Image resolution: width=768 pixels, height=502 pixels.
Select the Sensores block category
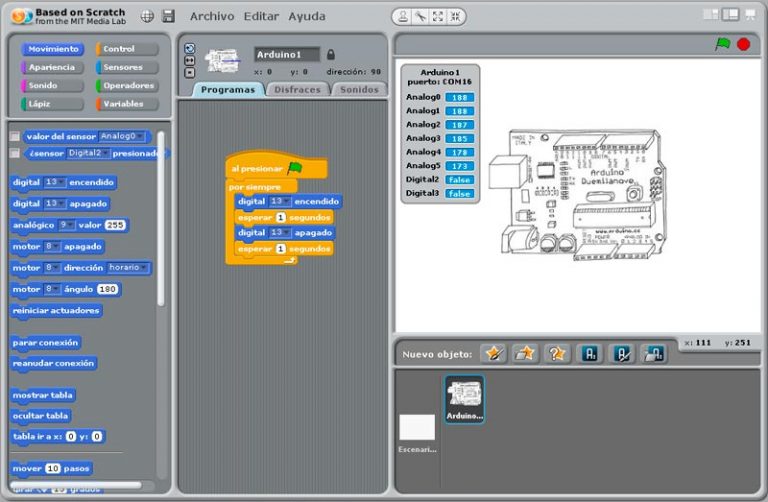coord(126,67)
